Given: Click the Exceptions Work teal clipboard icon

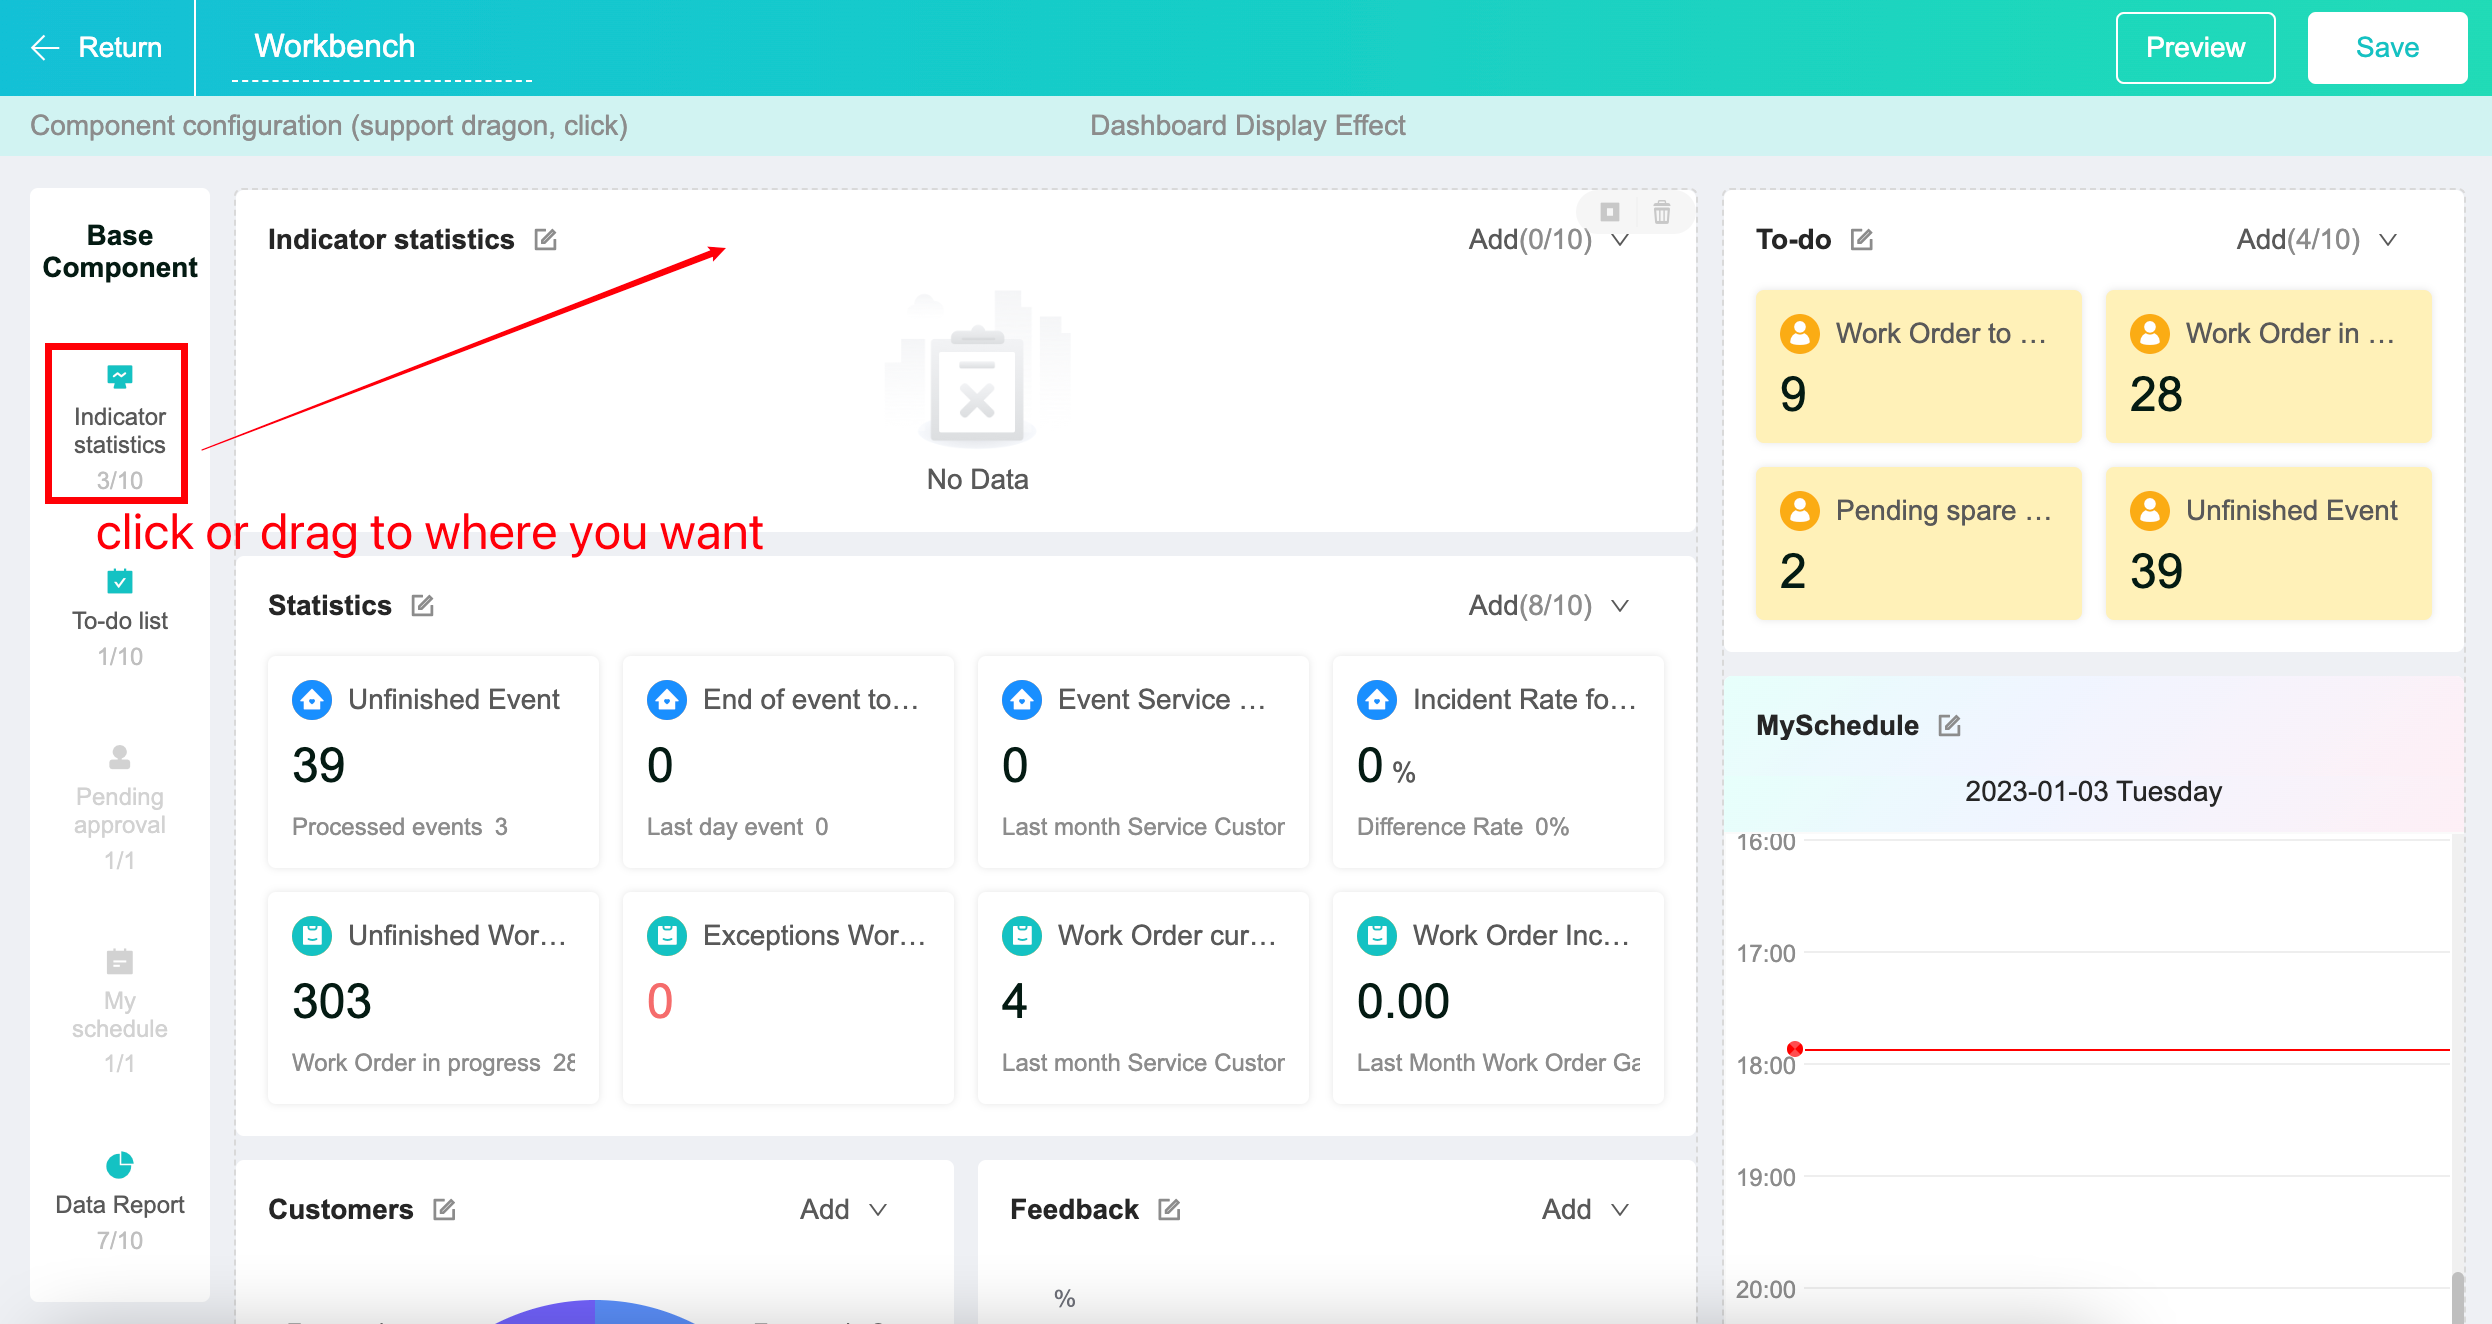Looking at the screenshot, I should [667, 935].
